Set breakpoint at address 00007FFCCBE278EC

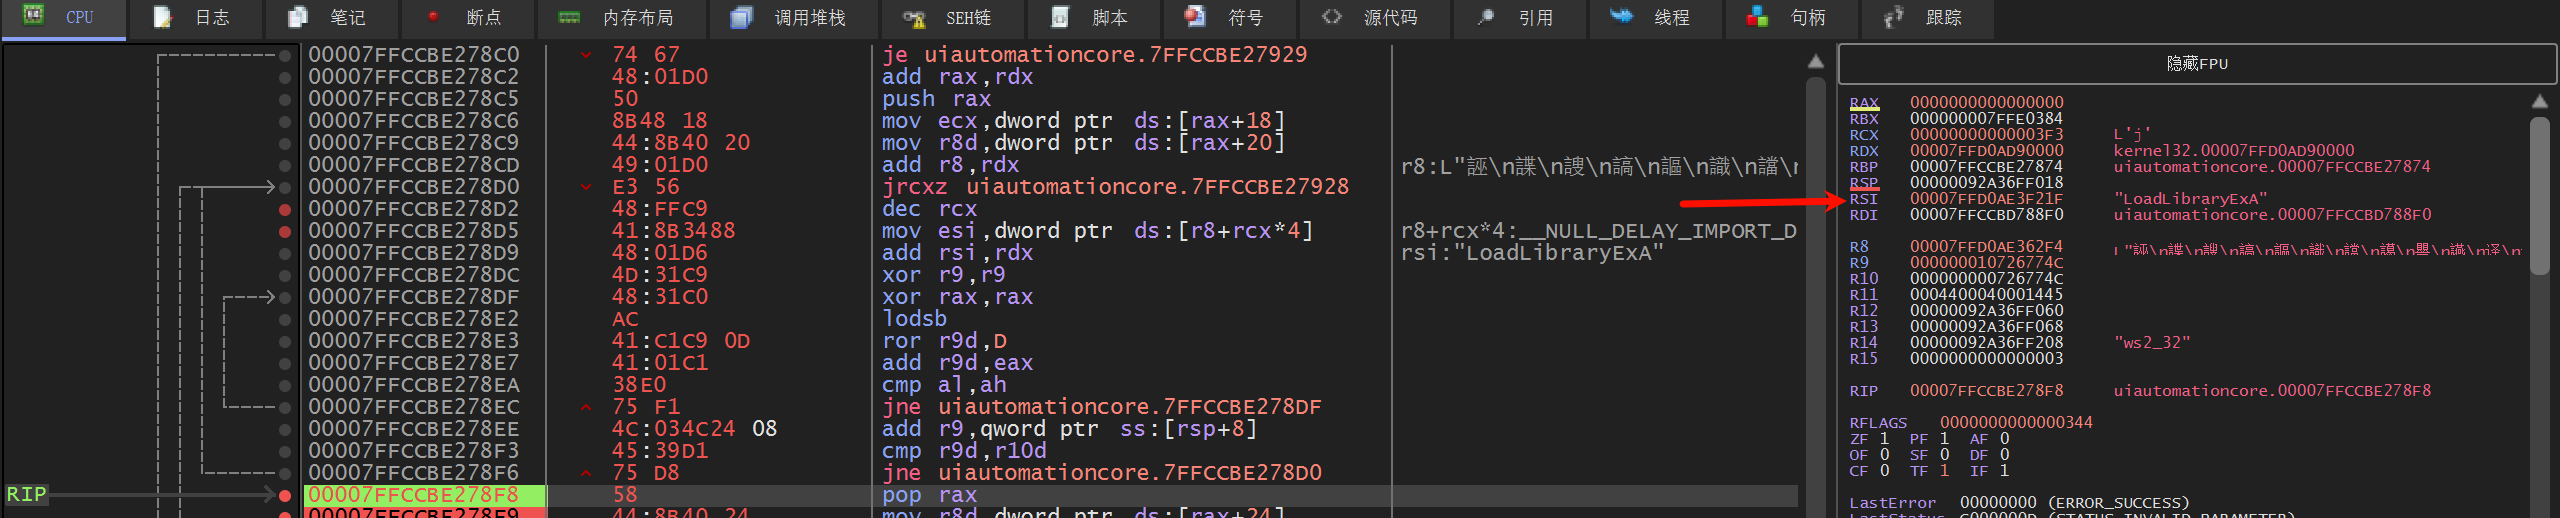(285, 407)
